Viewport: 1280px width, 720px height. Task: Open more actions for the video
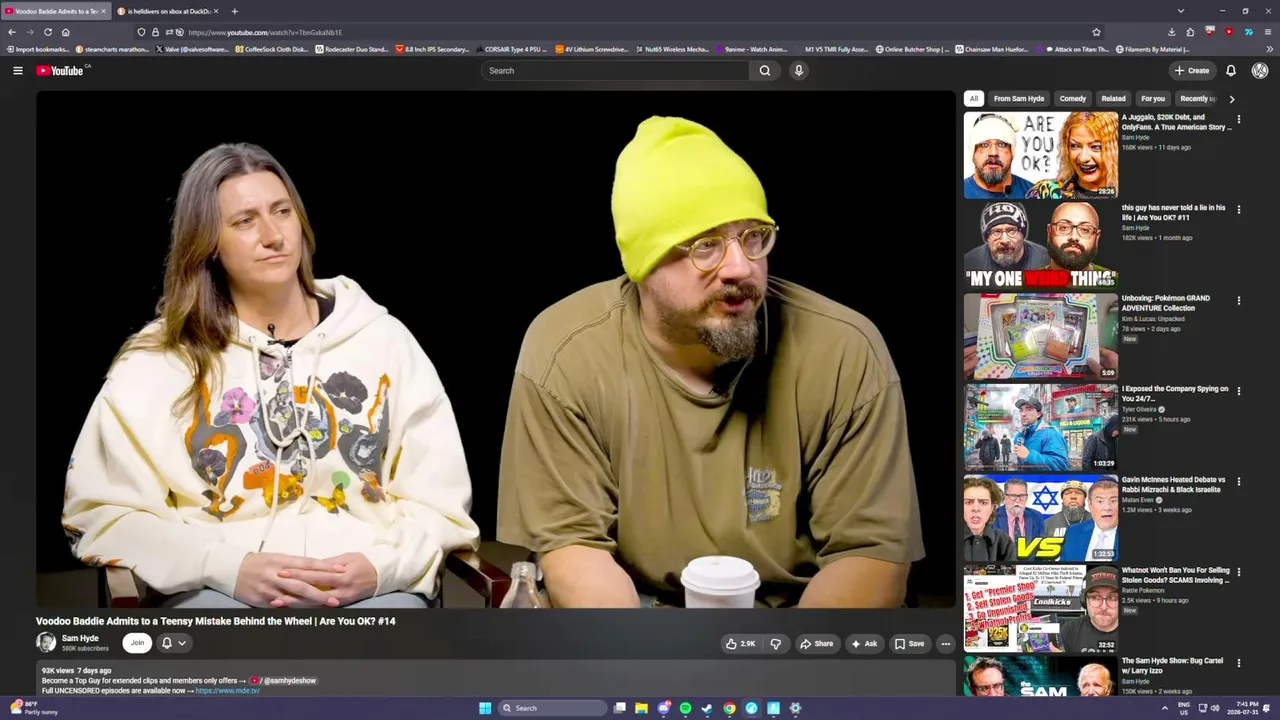pyautogui.click(x=945, y=644)
